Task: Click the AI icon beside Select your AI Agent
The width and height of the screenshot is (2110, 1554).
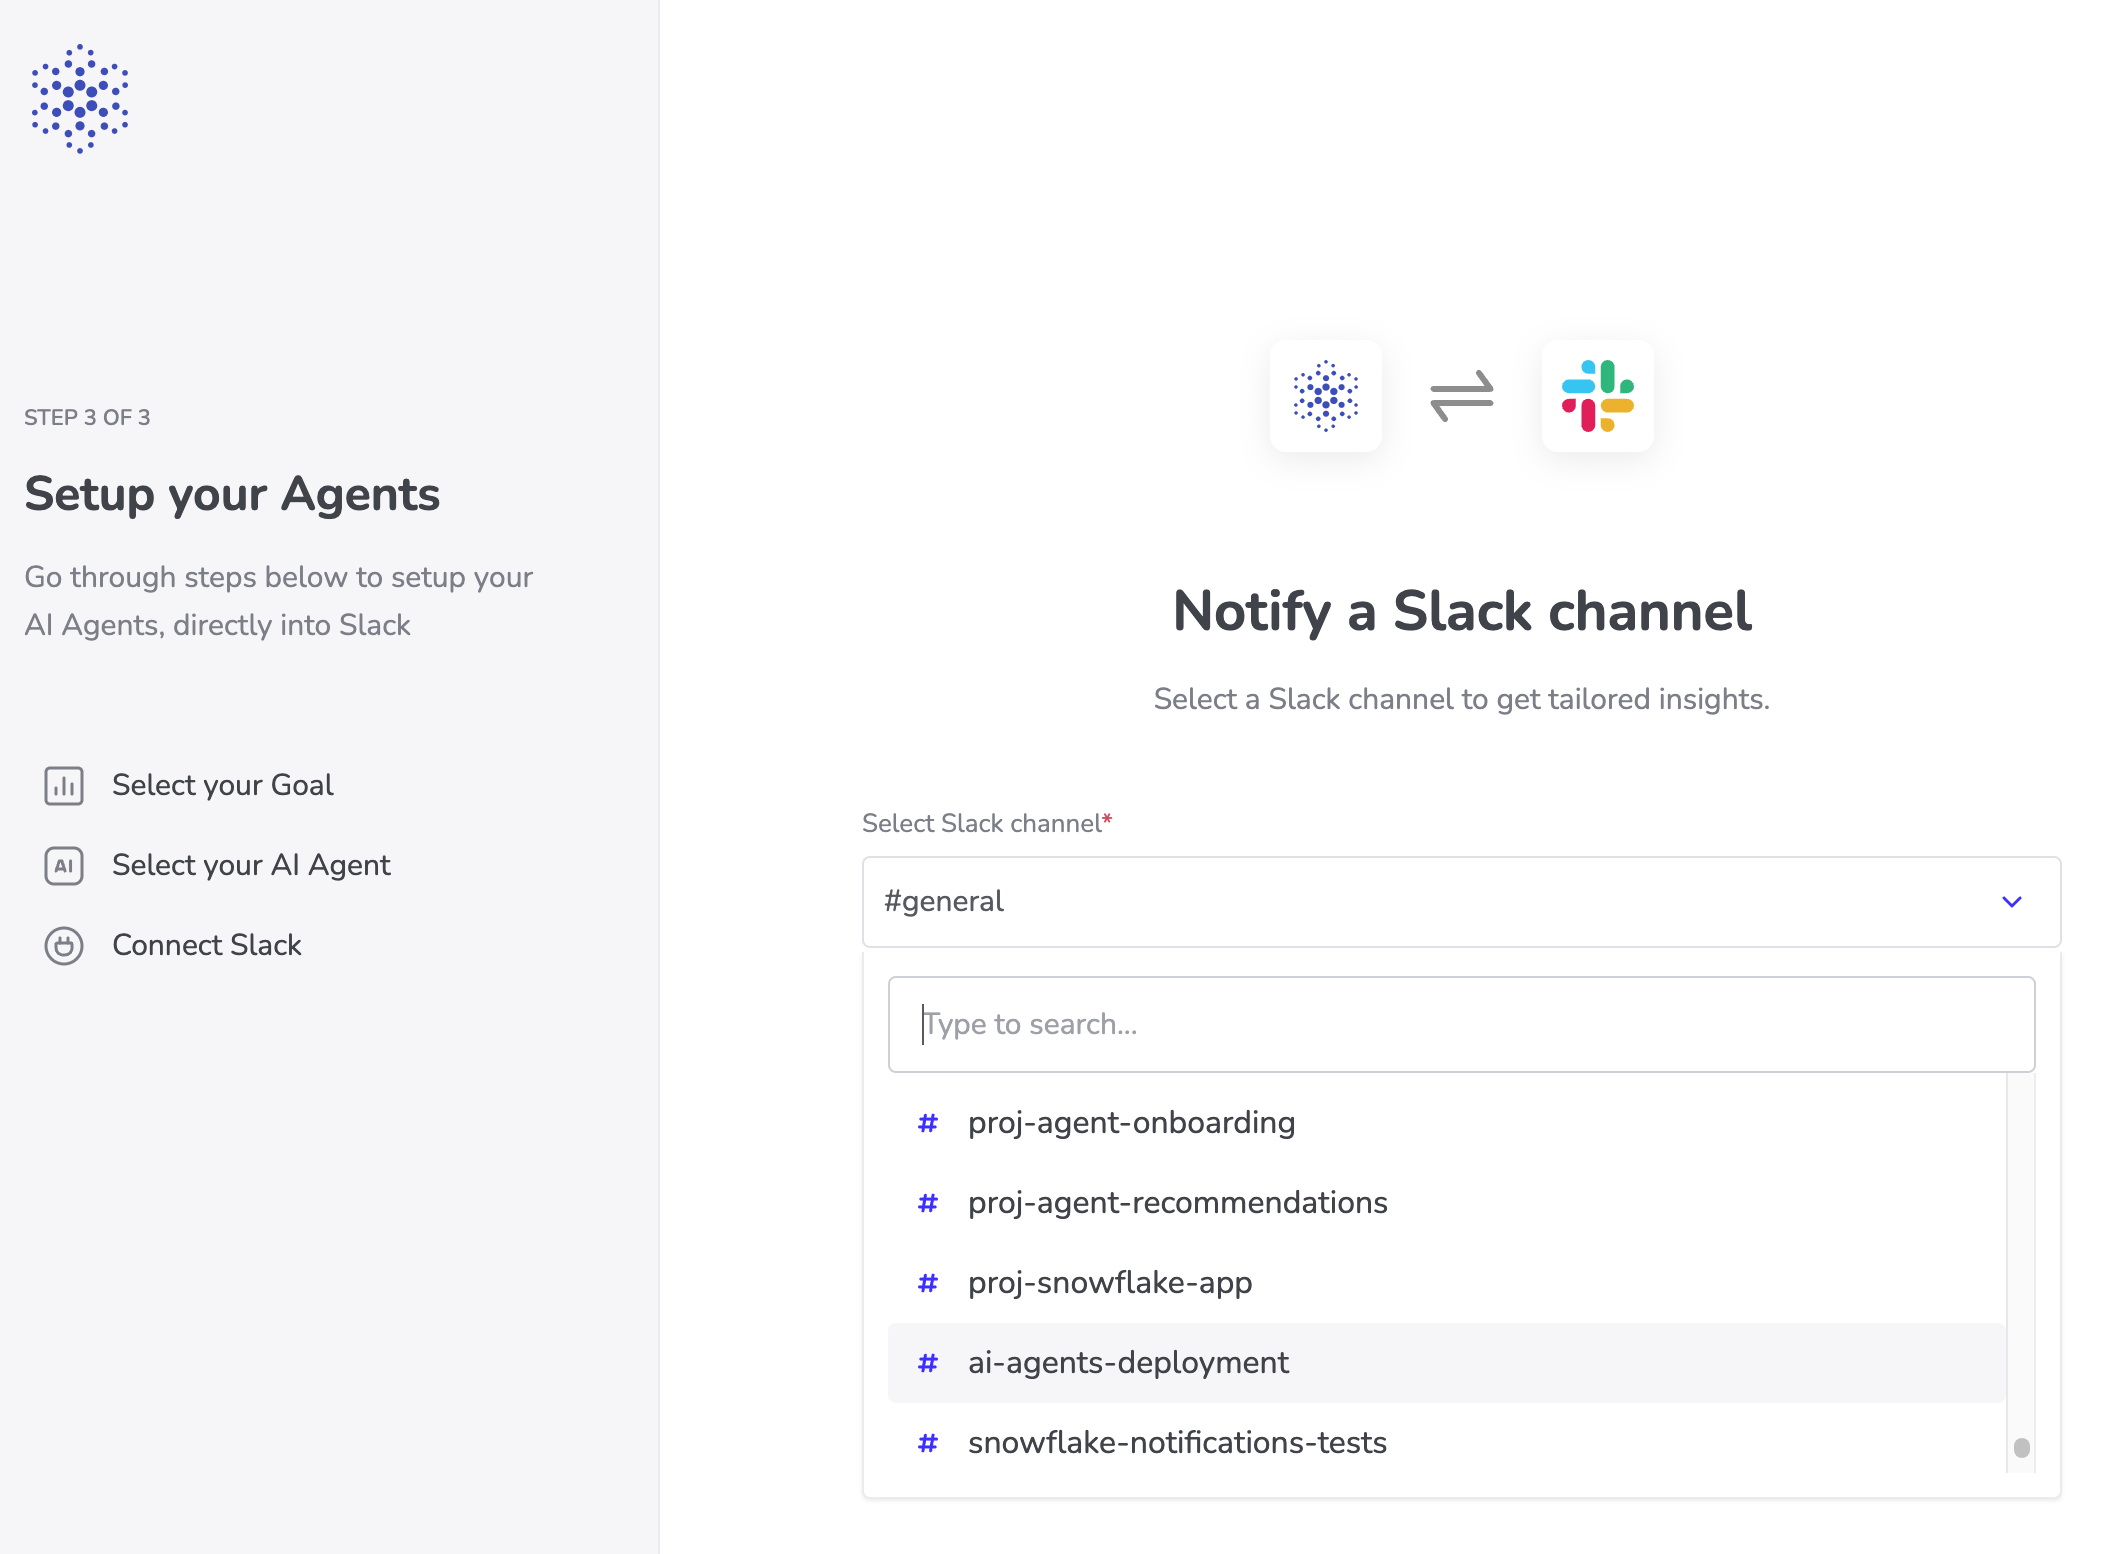Action: tap(64, 866)
